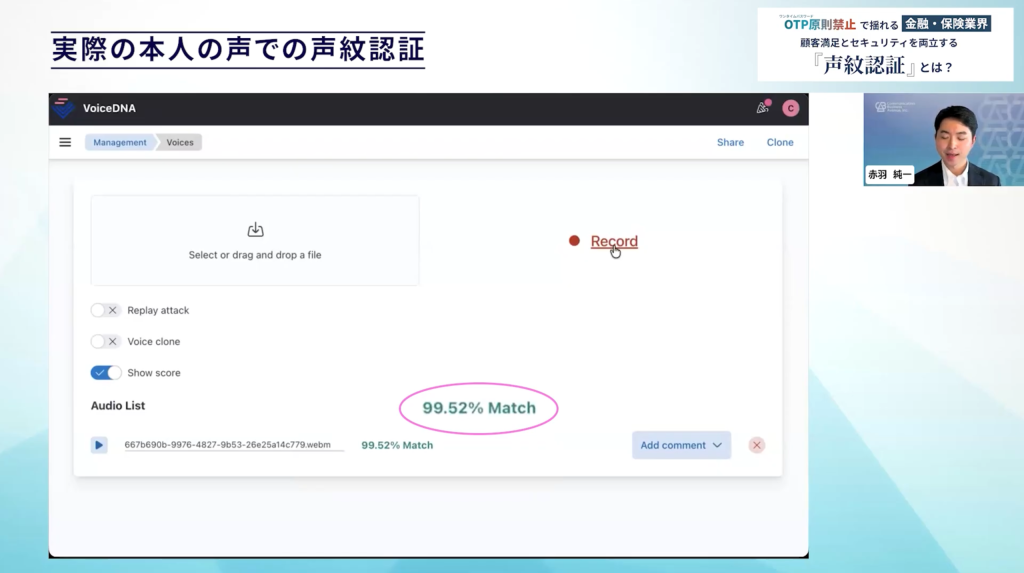Open the notifications icon in header
Viewport: 1024px width, 573px height.
763,108
